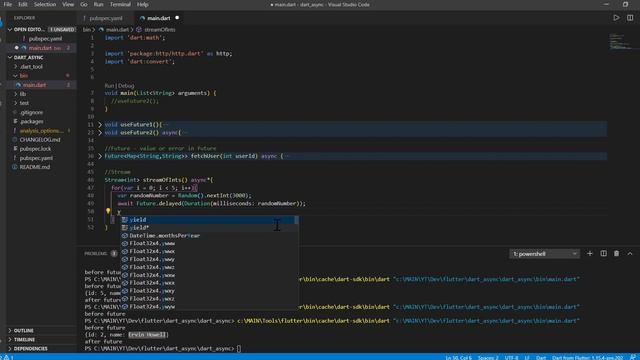Kill terminal with the trash icon
The width and height of the screenshot is (640, 360).
(616, 253)
